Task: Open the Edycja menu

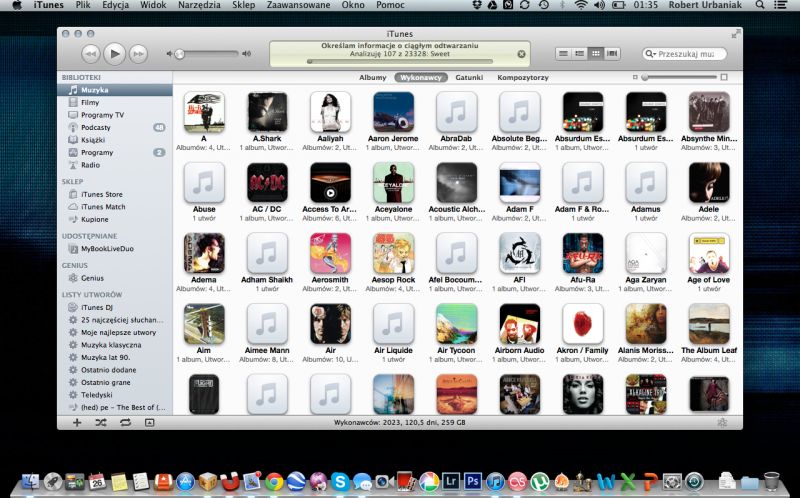Action: 115,5
